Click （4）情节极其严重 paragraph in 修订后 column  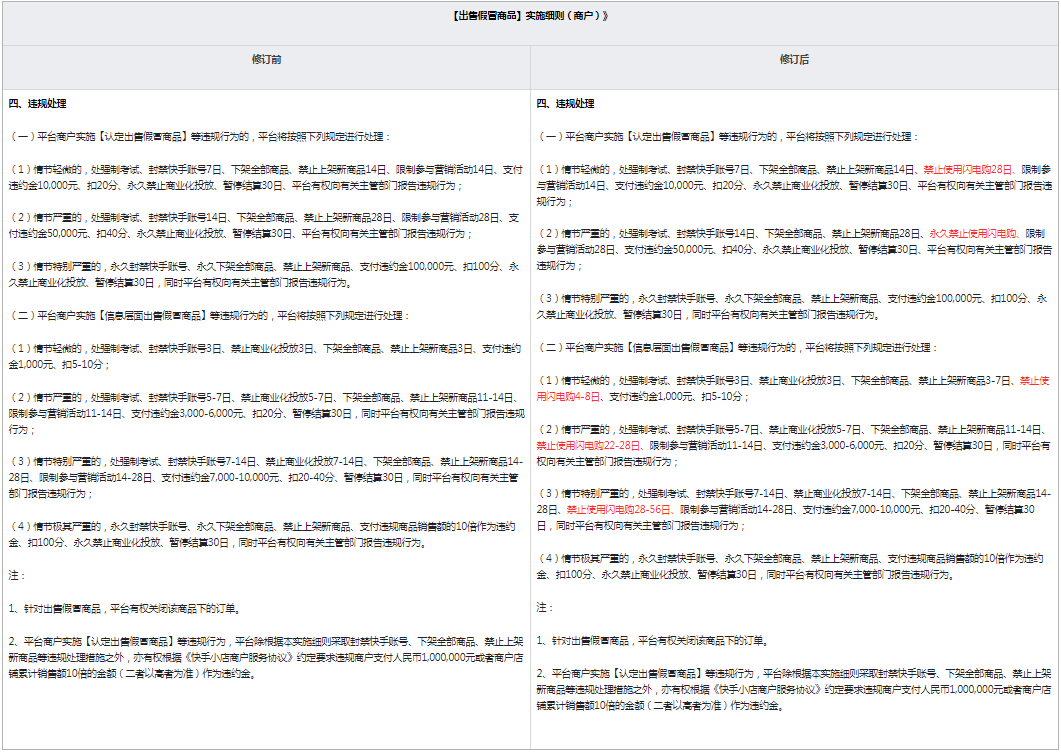click(792, 566)
